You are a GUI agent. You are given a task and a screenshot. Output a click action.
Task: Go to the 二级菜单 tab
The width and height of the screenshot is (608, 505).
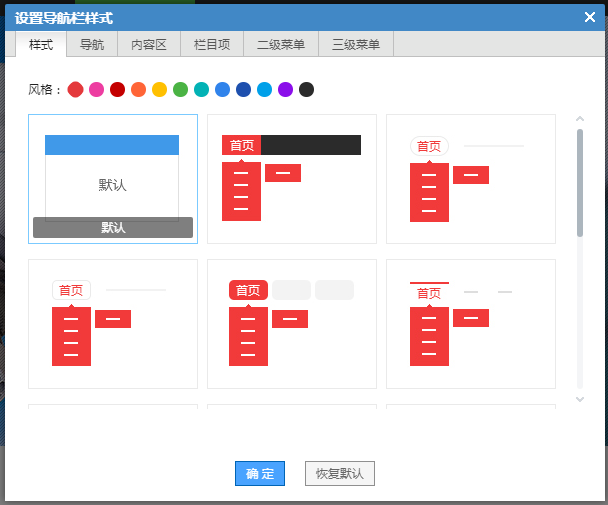tap(281, 44)
